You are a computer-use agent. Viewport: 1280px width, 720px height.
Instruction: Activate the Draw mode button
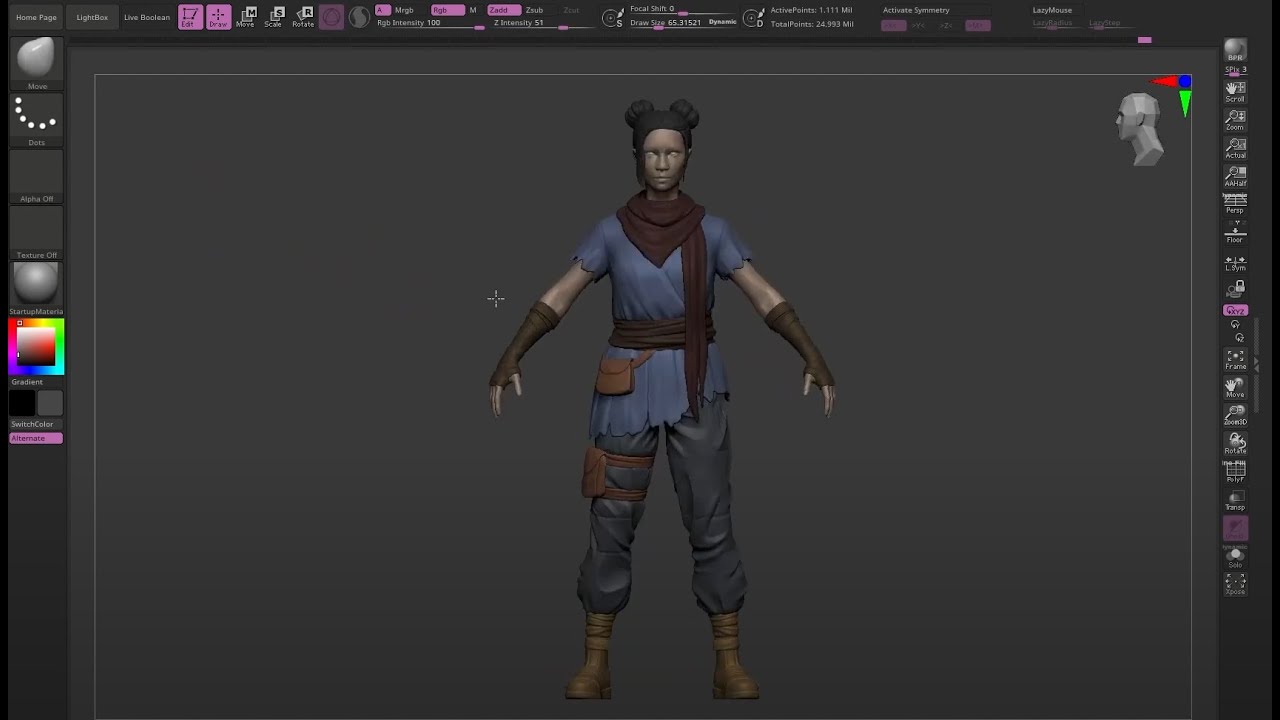click(x=218, y=16)
